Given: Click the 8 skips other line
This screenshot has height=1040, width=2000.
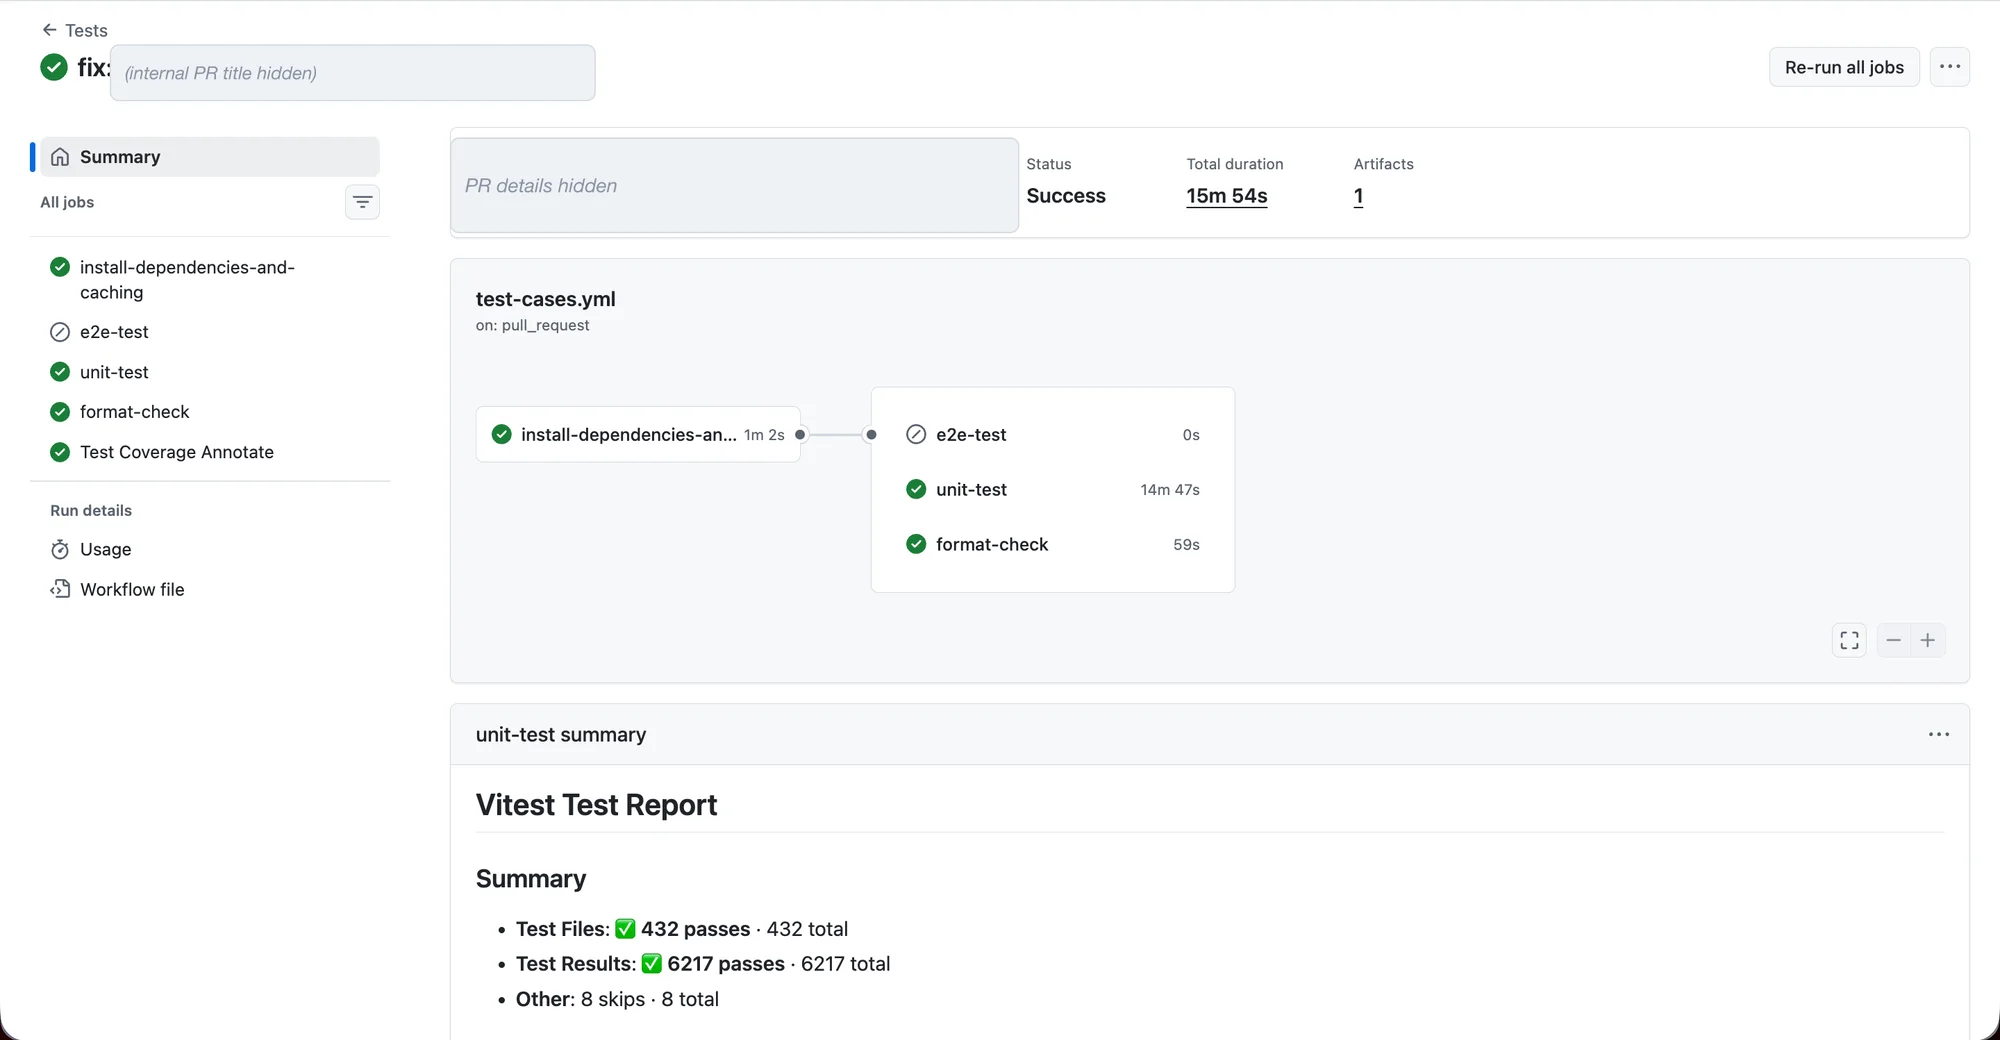Looking at the screenshot, I should (x=617, y=999).
